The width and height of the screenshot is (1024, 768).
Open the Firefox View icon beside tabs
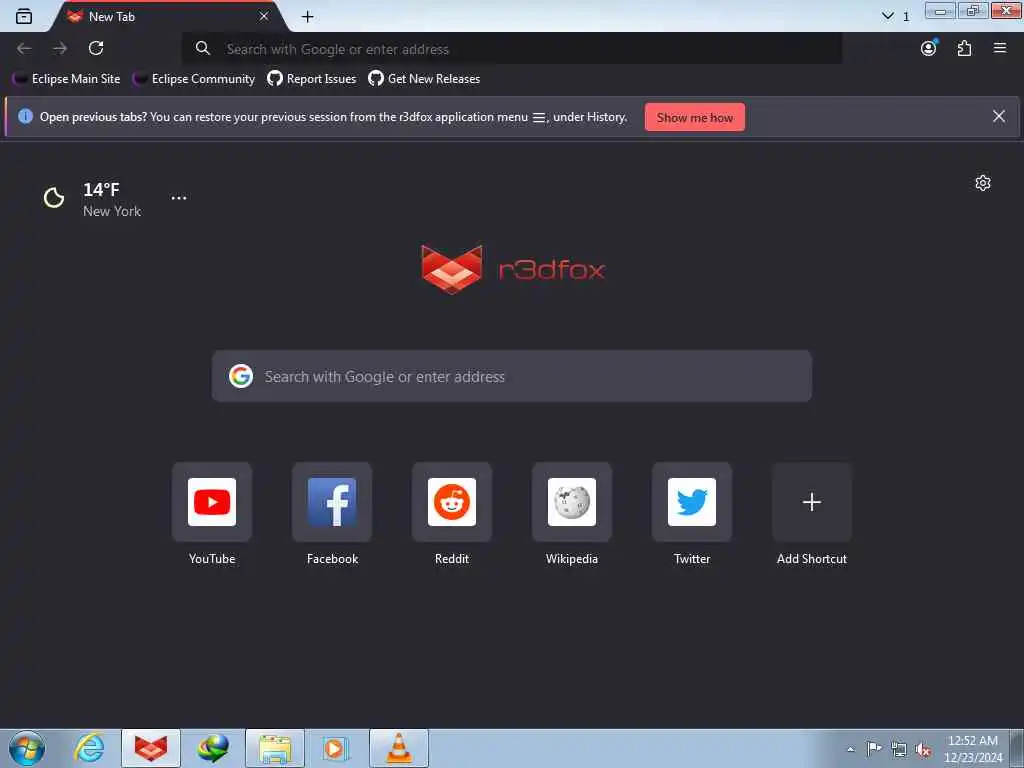tap(24, 16)
